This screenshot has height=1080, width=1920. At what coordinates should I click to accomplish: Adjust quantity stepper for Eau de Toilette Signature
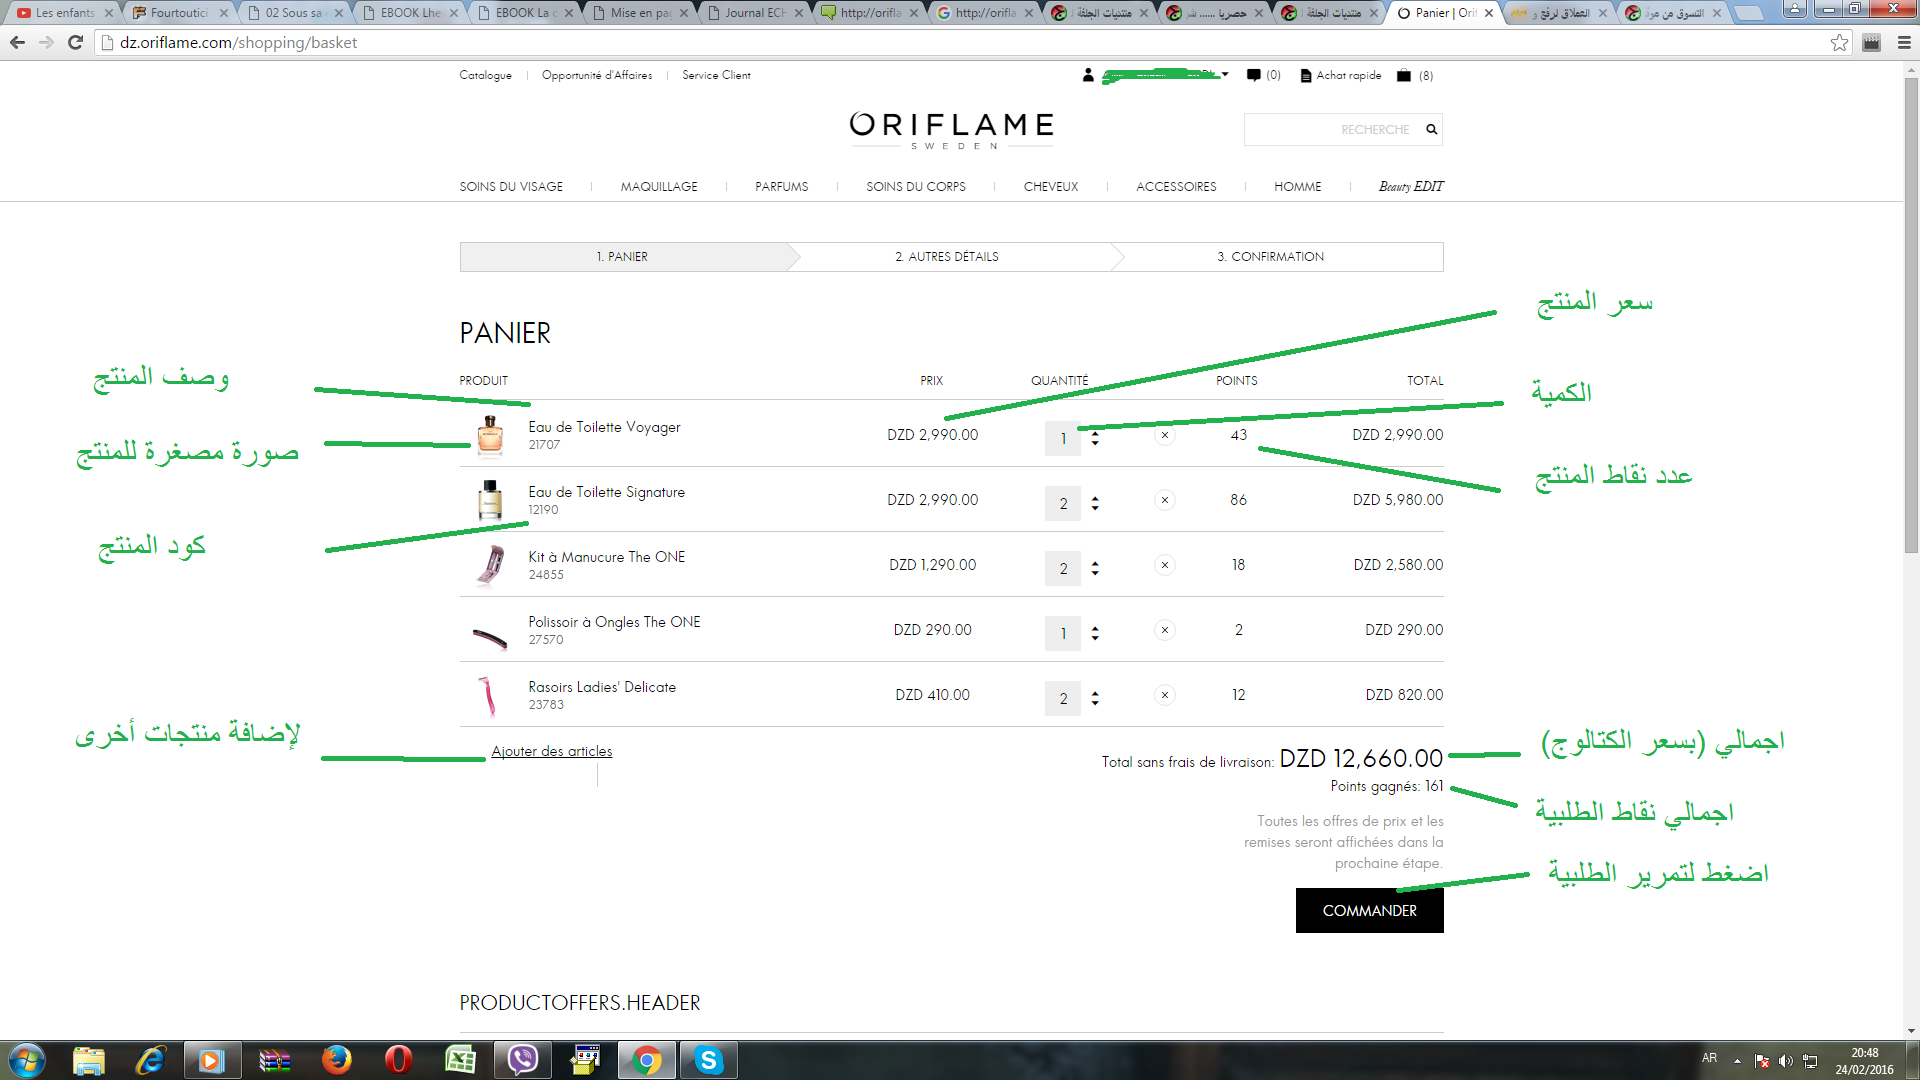coord(1095,503)
